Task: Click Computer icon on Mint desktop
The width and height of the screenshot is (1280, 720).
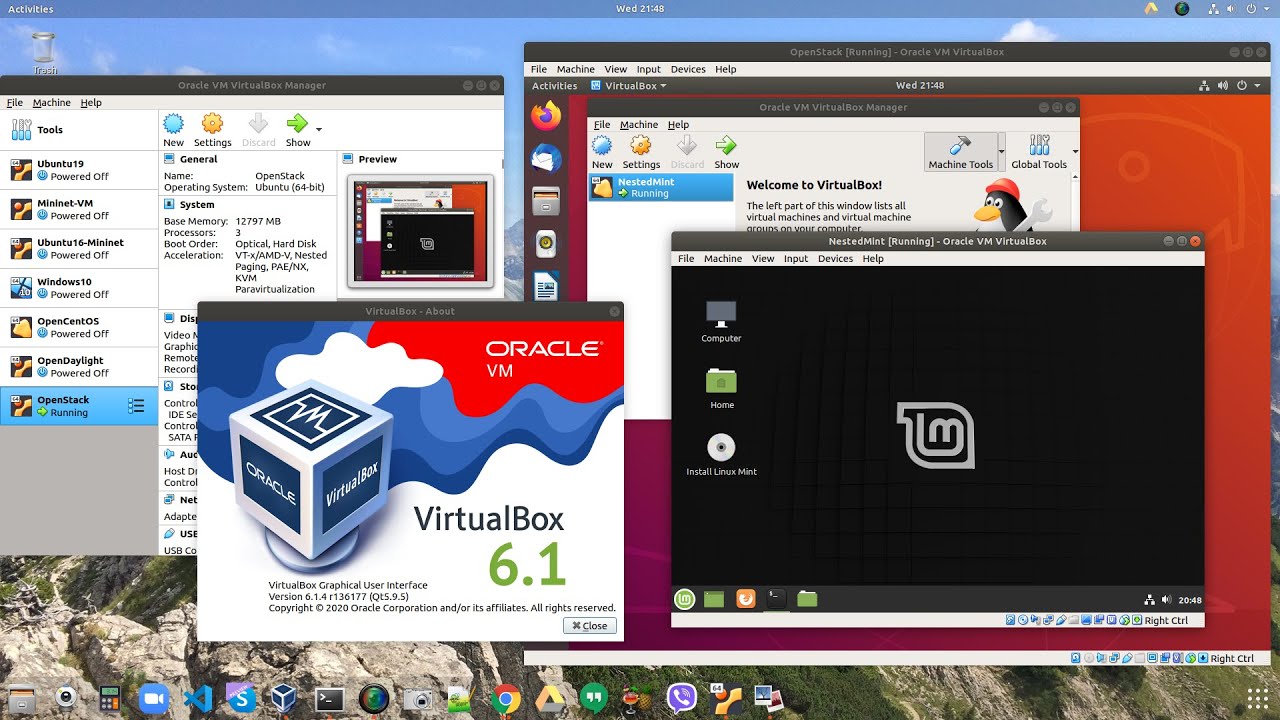Action: coord(721,322)
